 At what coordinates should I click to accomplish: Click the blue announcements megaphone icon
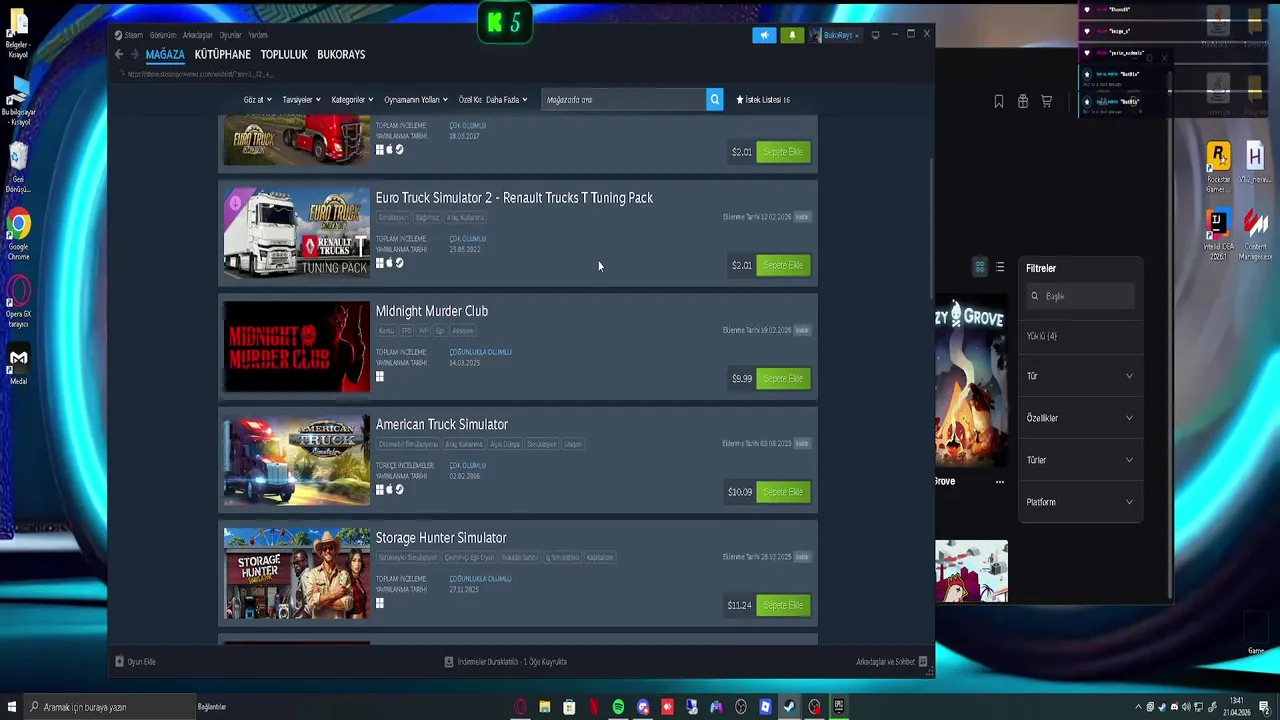764,35
